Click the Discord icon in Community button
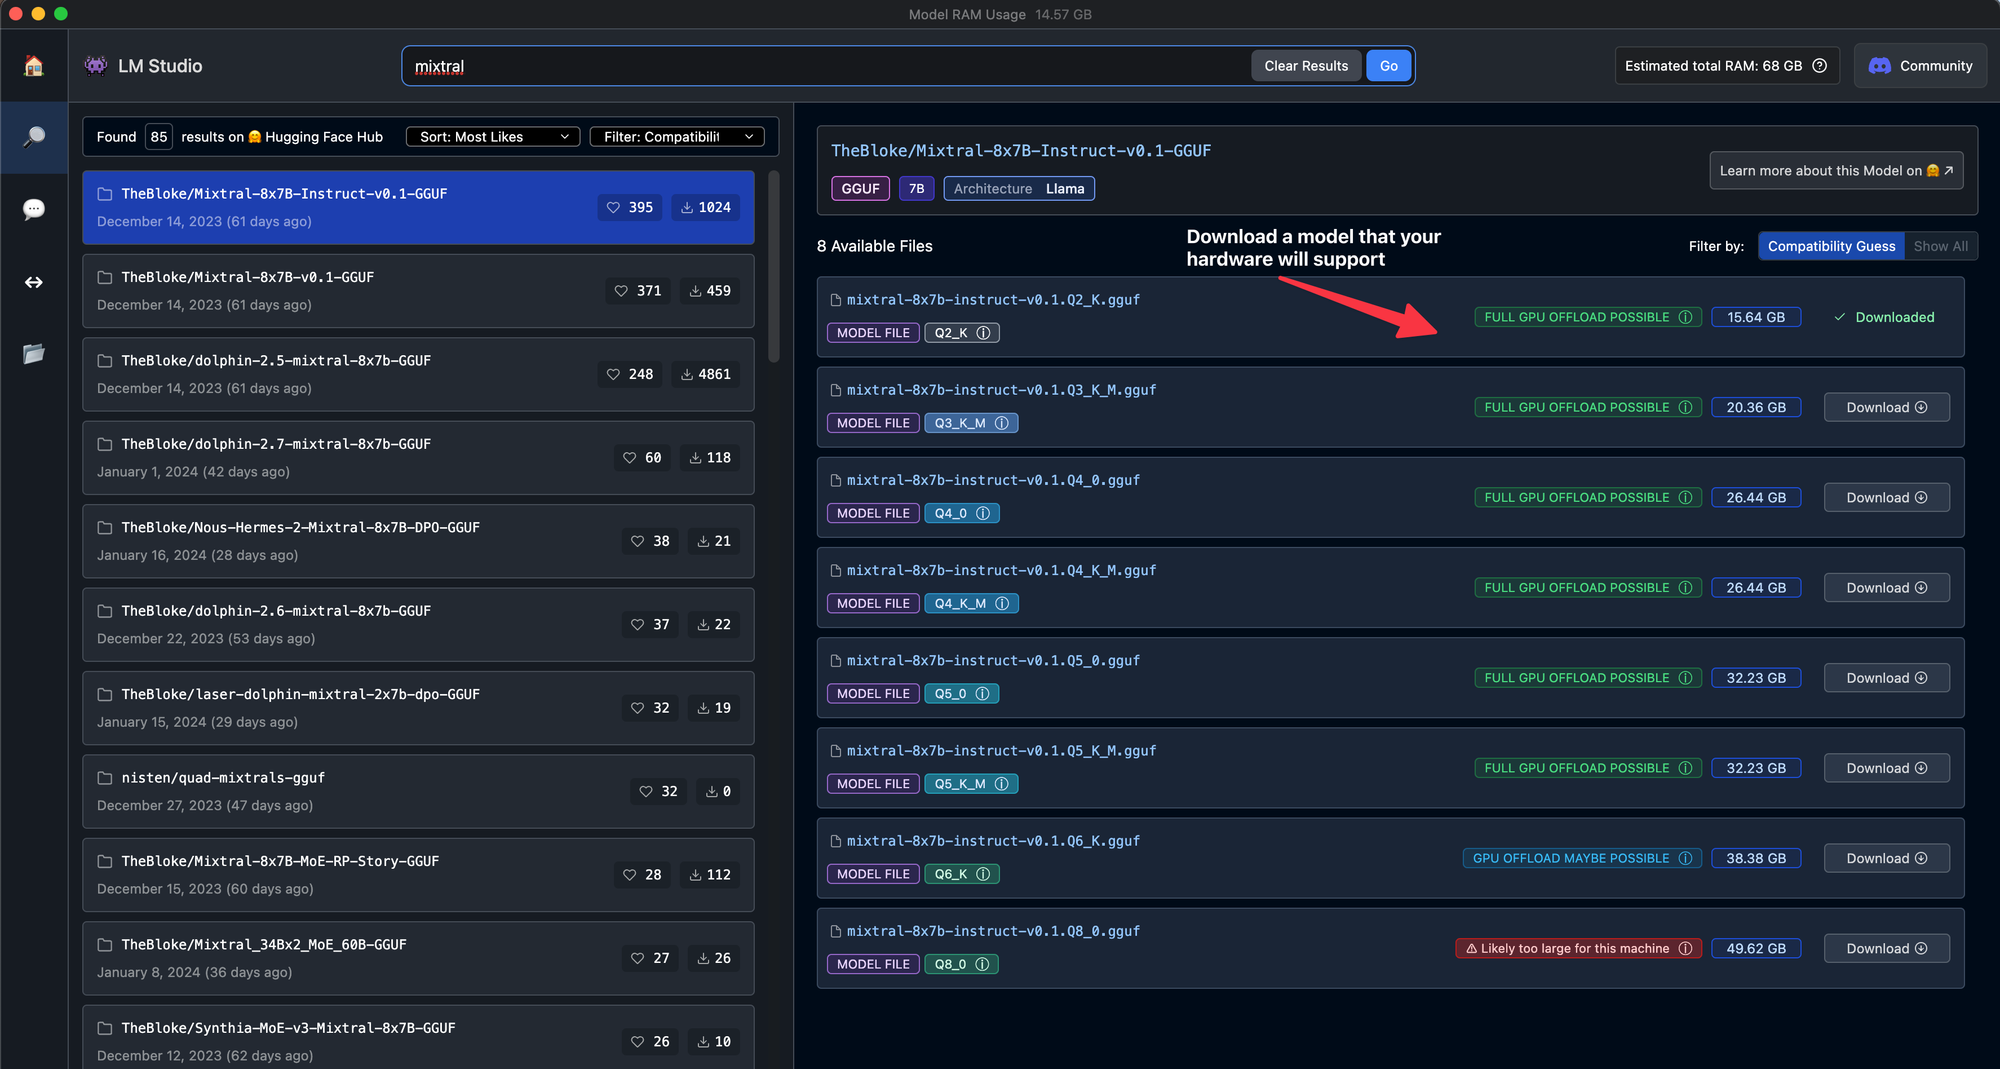 pos(1880,66)
